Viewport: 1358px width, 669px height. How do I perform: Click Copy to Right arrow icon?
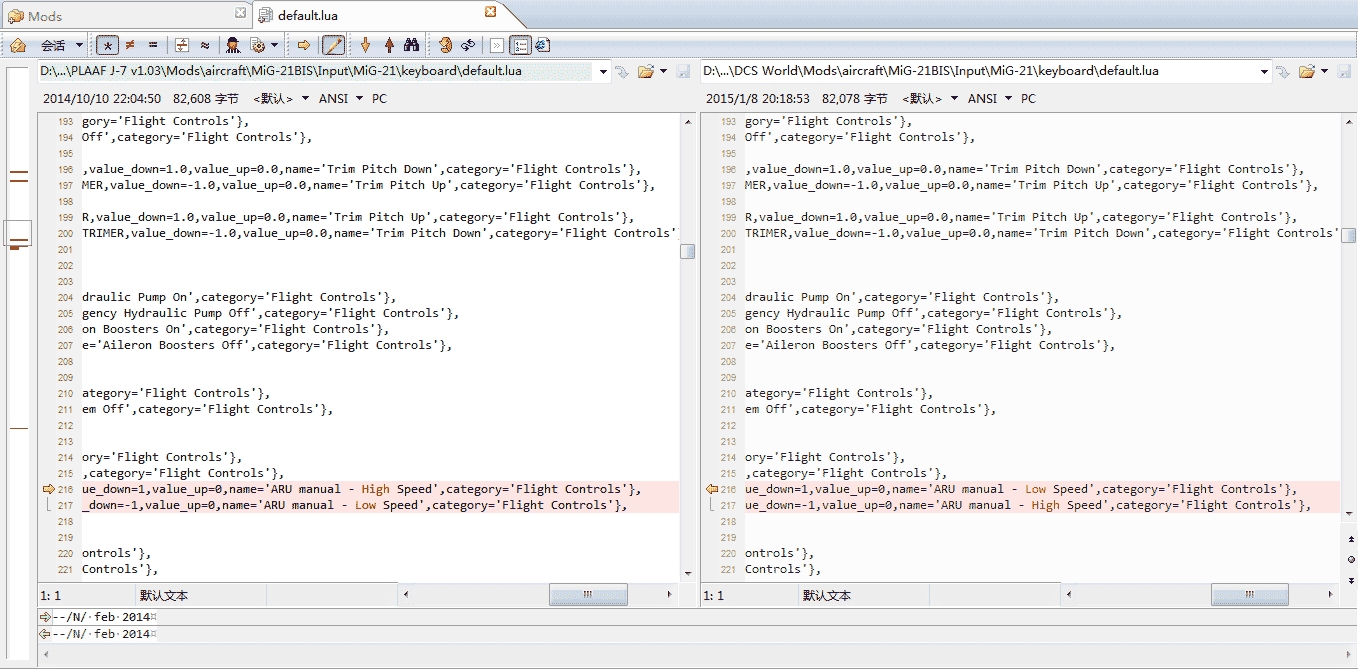click(304, 45)
